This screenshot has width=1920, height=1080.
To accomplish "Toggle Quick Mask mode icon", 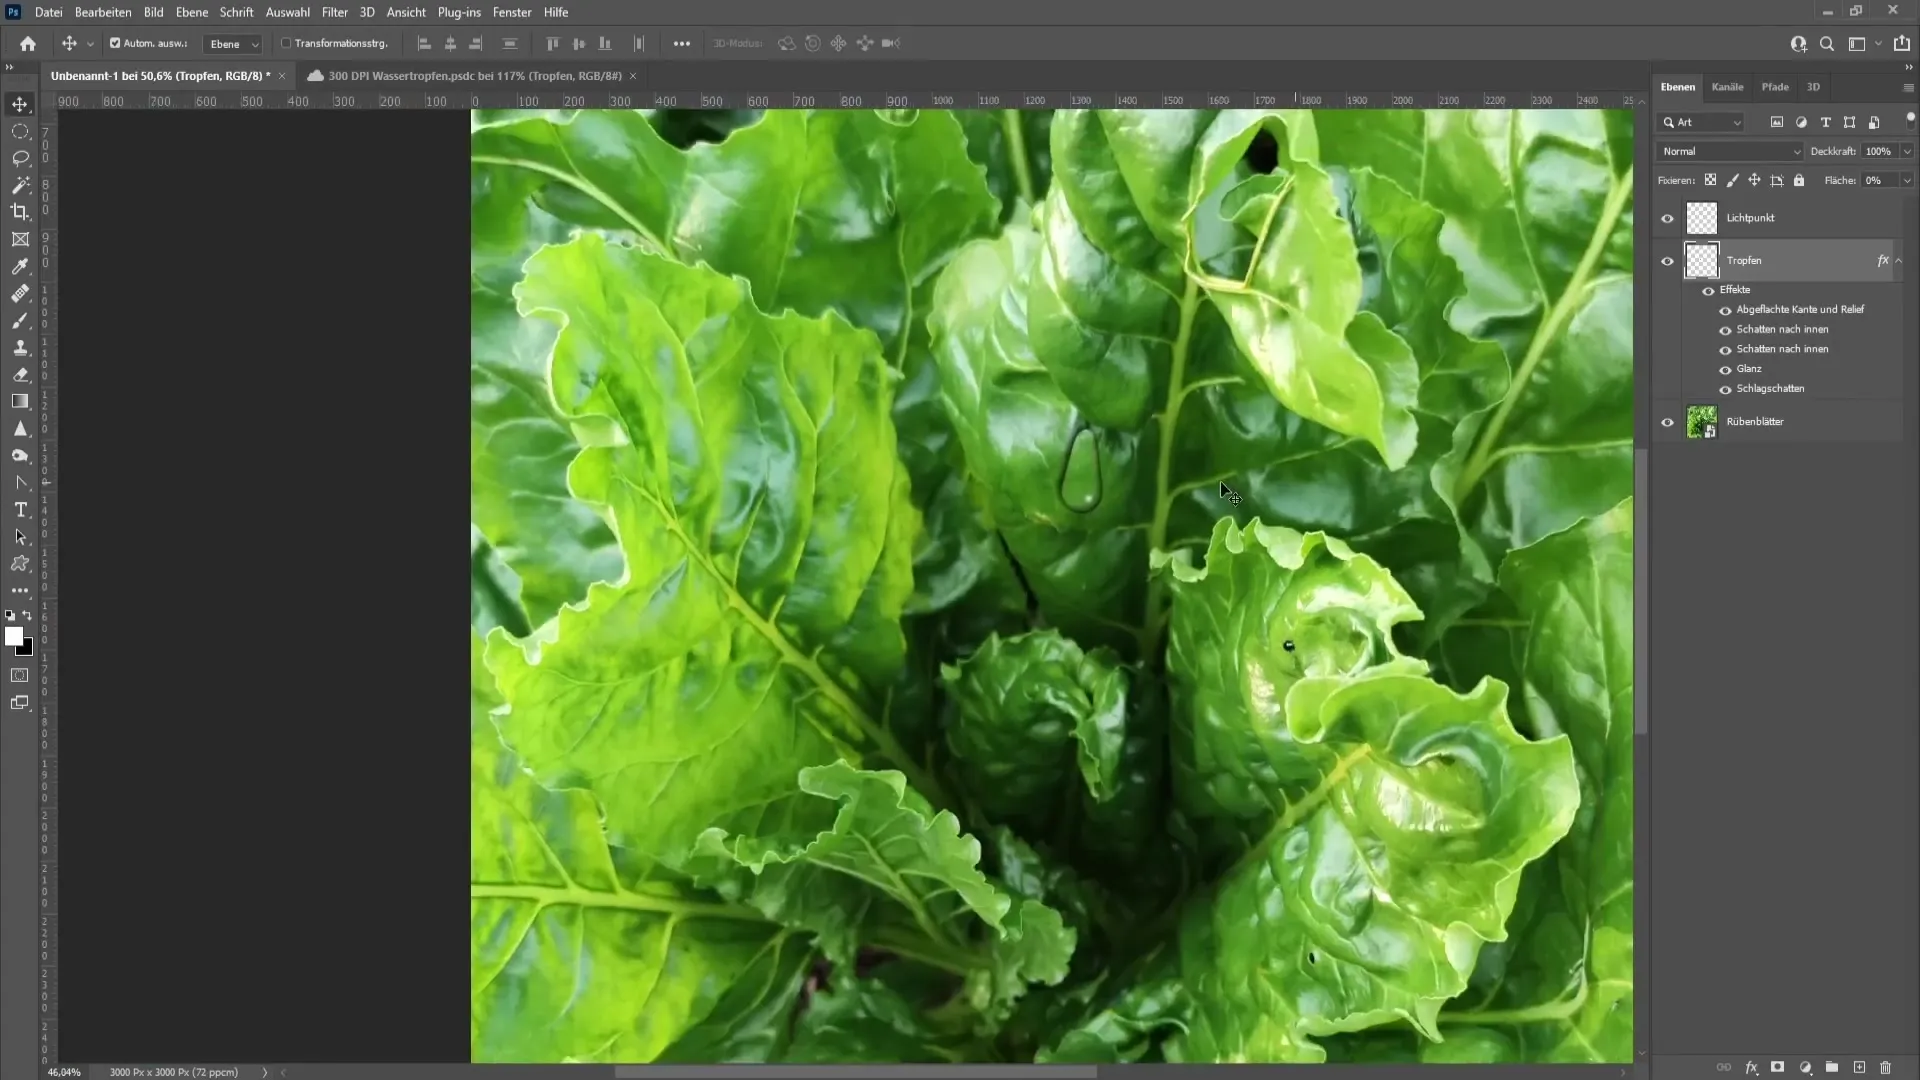I will 20,675.
